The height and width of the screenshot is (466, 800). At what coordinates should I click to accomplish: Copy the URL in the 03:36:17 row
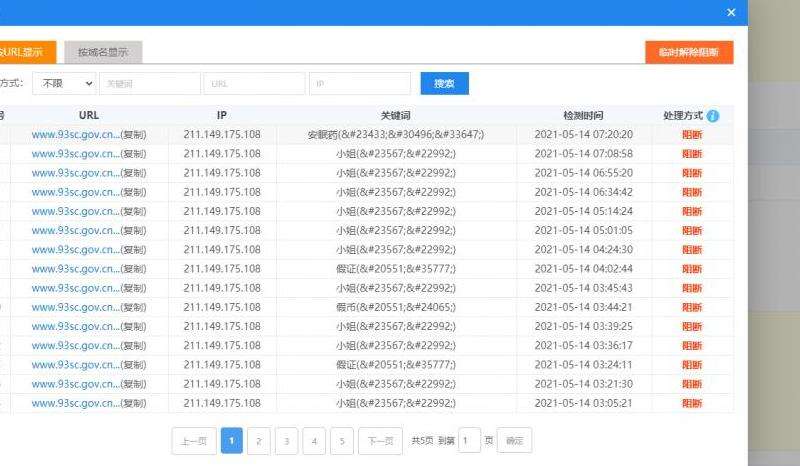[x=134, y=346]
